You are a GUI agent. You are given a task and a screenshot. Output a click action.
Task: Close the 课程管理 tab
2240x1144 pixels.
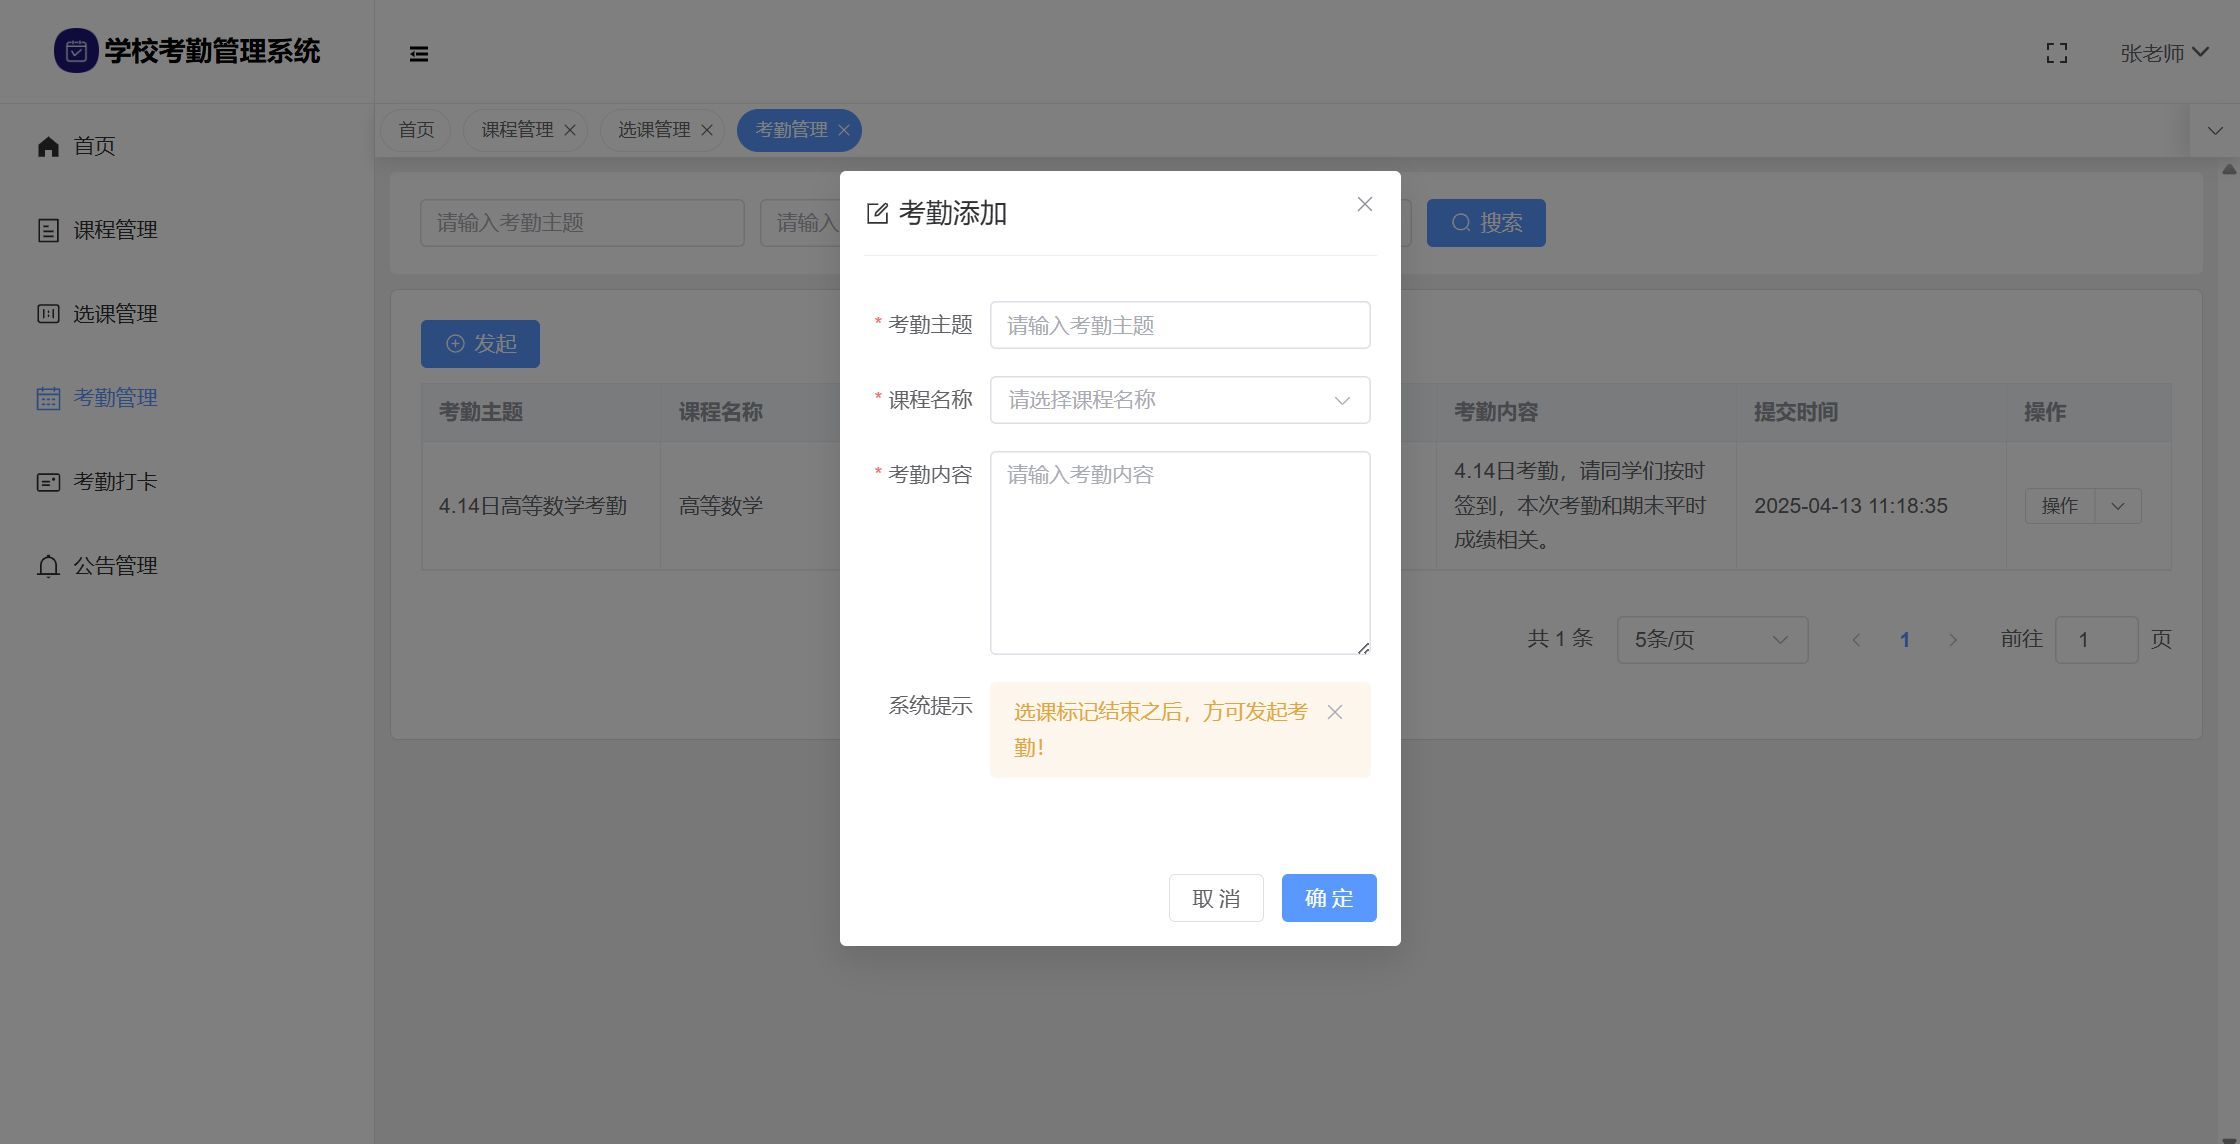(570, 130)
